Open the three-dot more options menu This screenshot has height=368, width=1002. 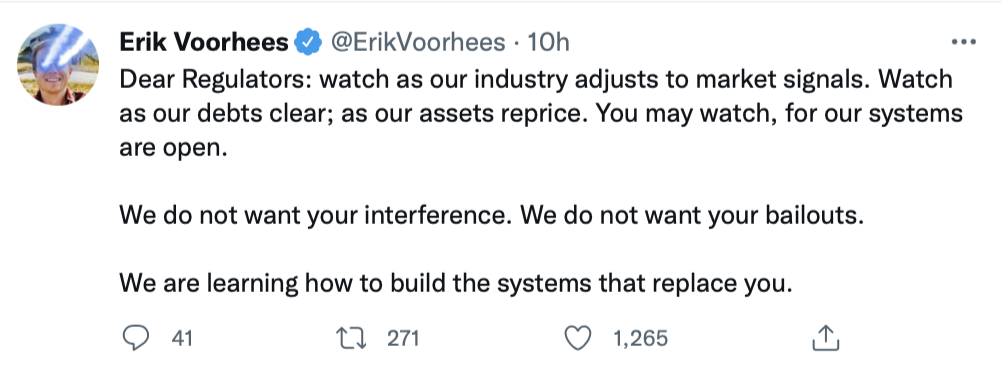[x=964, y=43]
